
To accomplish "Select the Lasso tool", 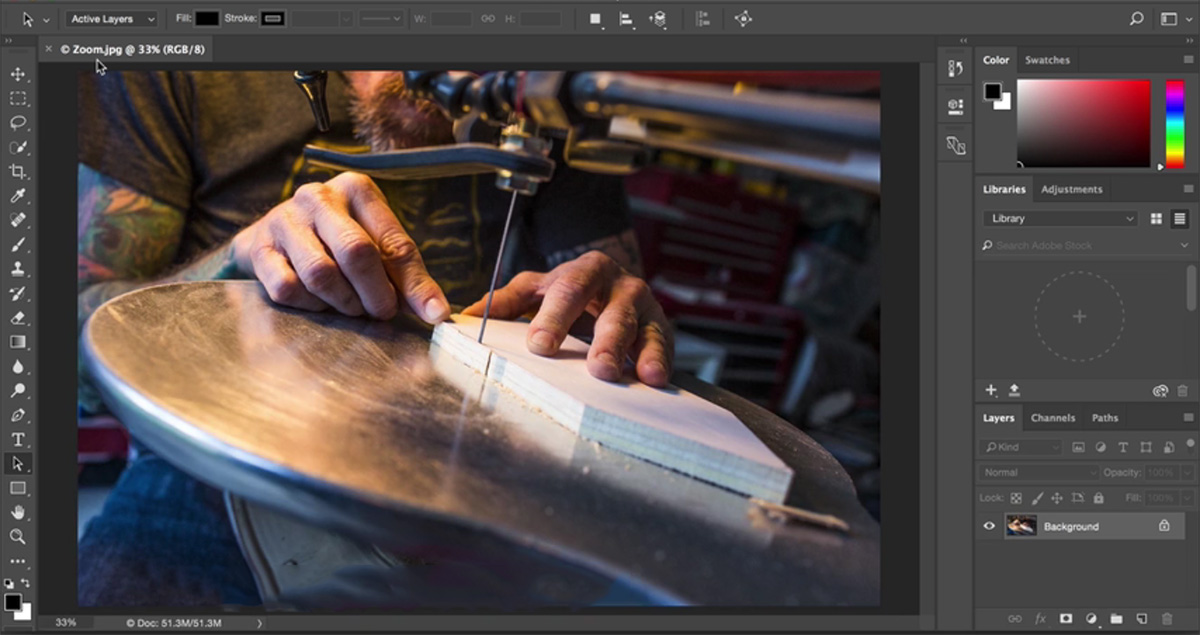I will [x=18, y=123].
